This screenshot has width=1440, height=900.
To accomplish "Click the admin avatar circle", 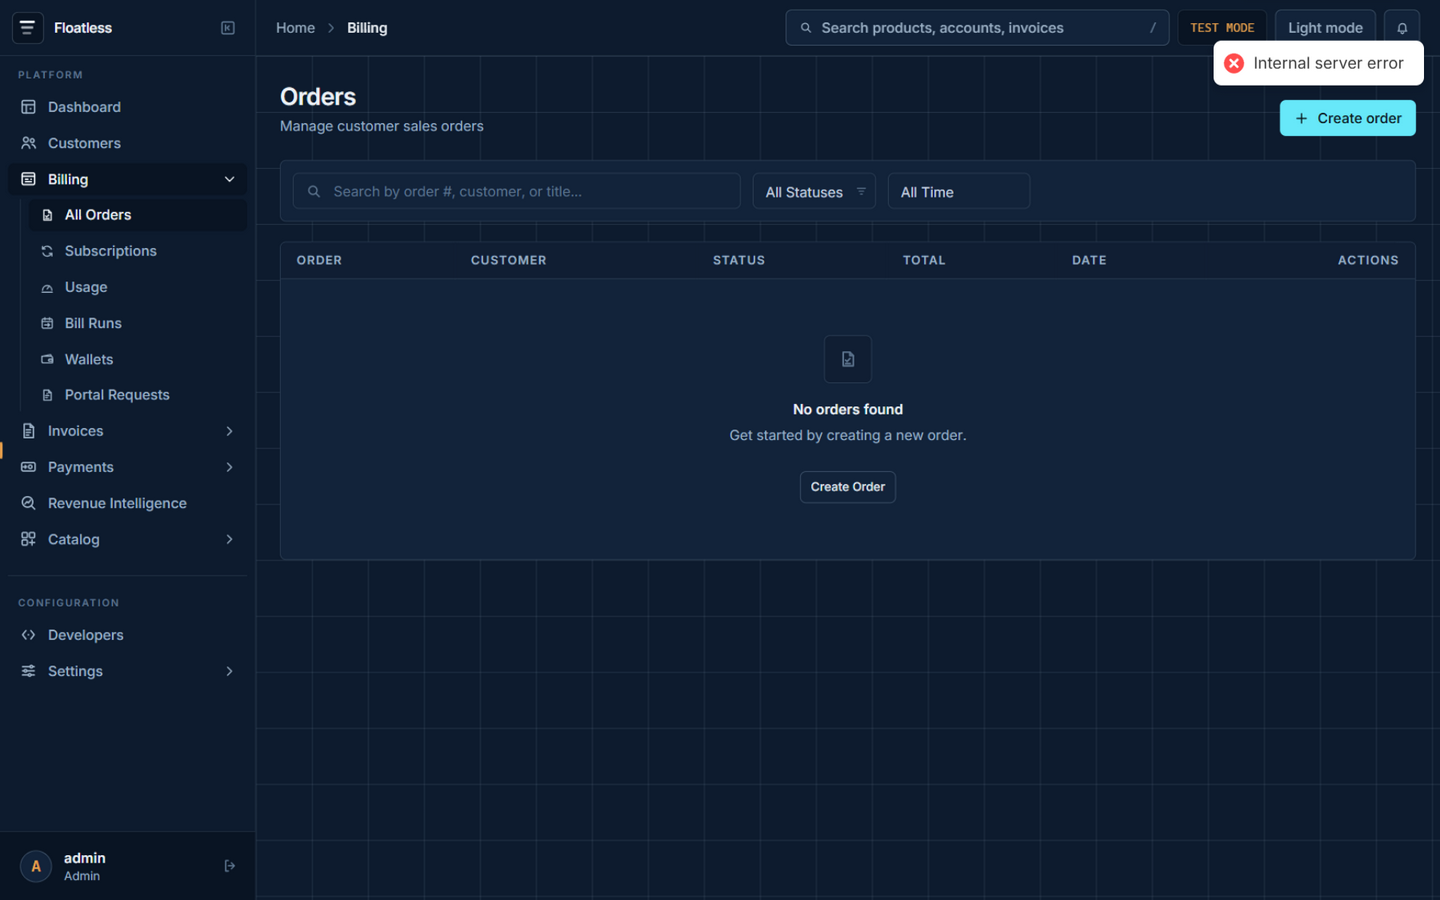I will [x=36, y=866].
